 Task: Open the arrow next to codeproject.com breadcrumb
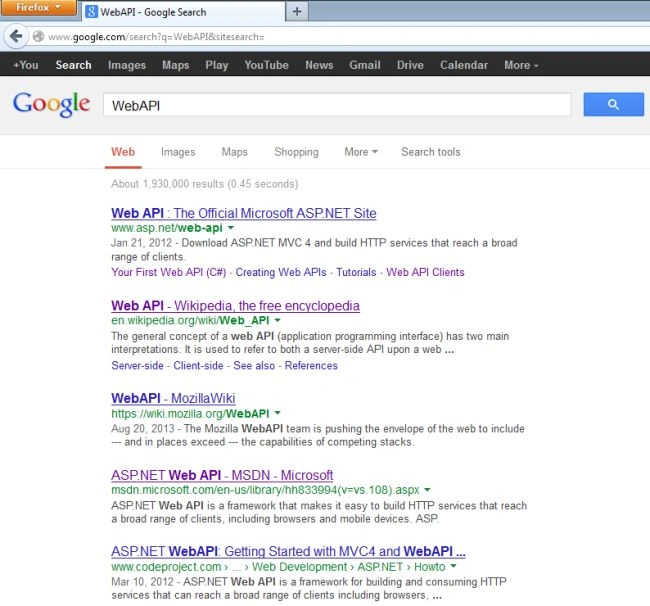pos(453,567)
